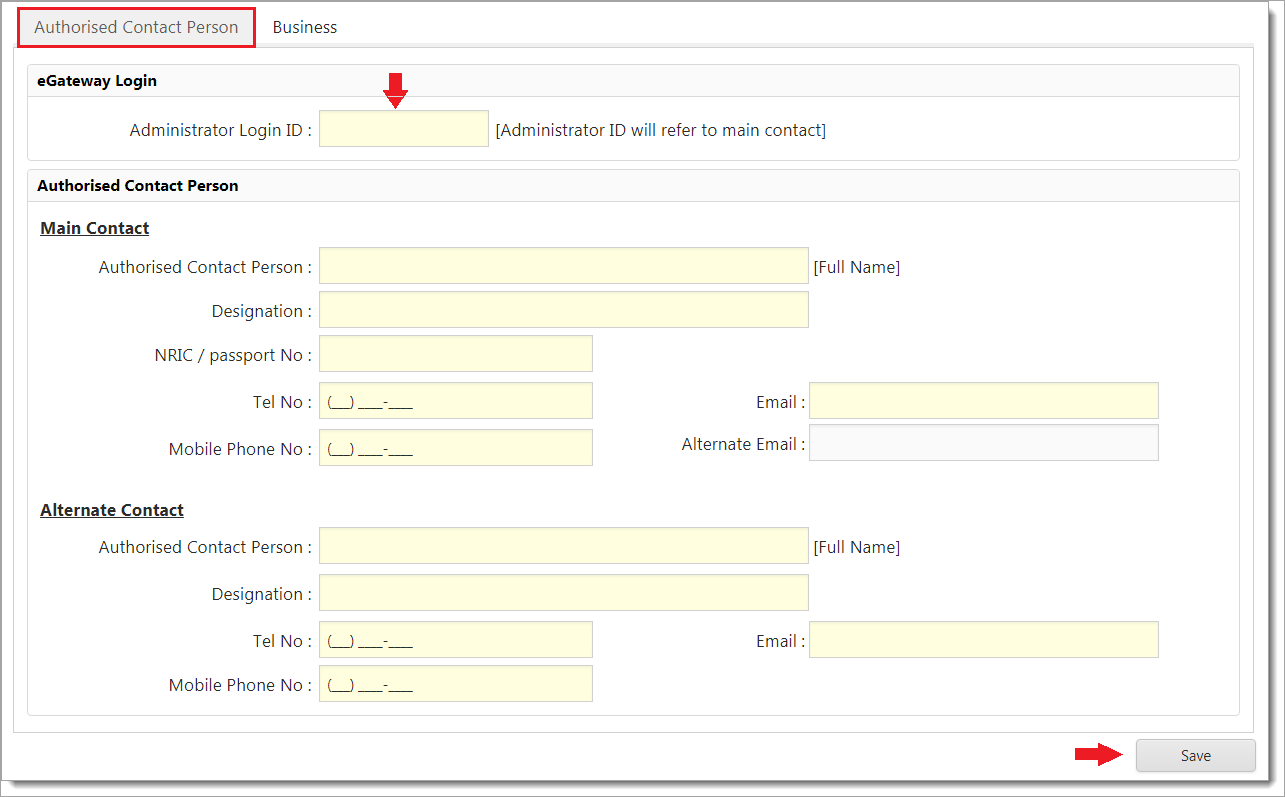The image size is (1285, 797).
Task: Click the Save button
Action: coord(1195,756)
